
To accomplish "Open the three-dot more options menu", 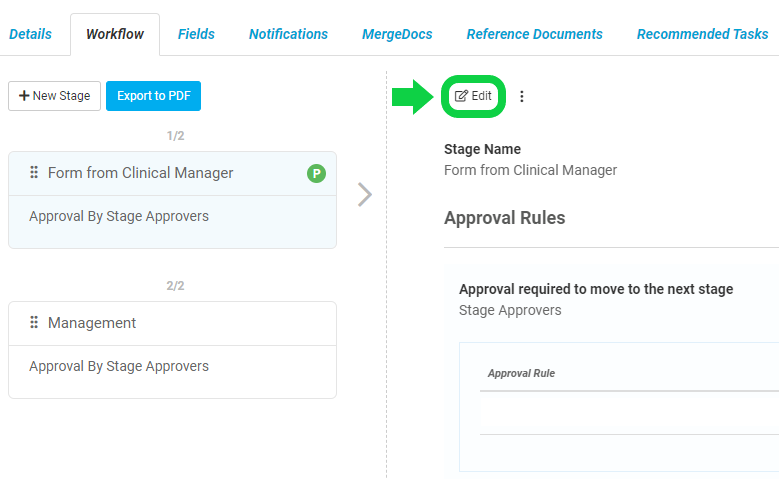I will coord(522,96).
